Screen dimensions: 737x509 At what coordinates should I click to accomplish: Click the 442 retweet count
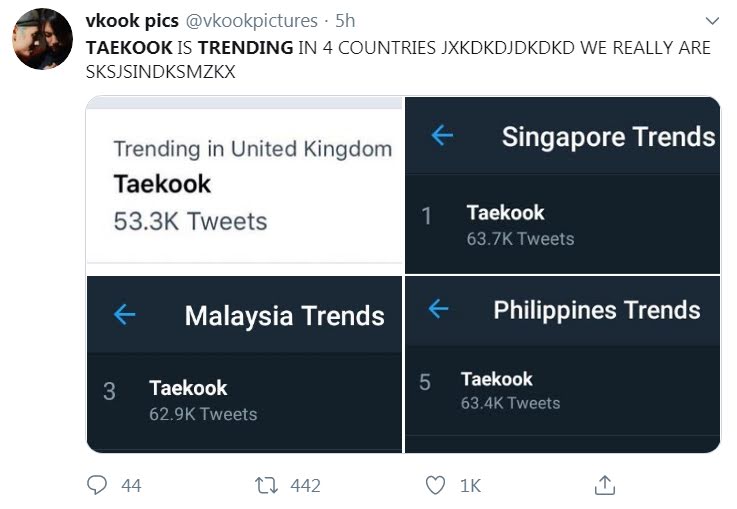click(x=305, y=486)
